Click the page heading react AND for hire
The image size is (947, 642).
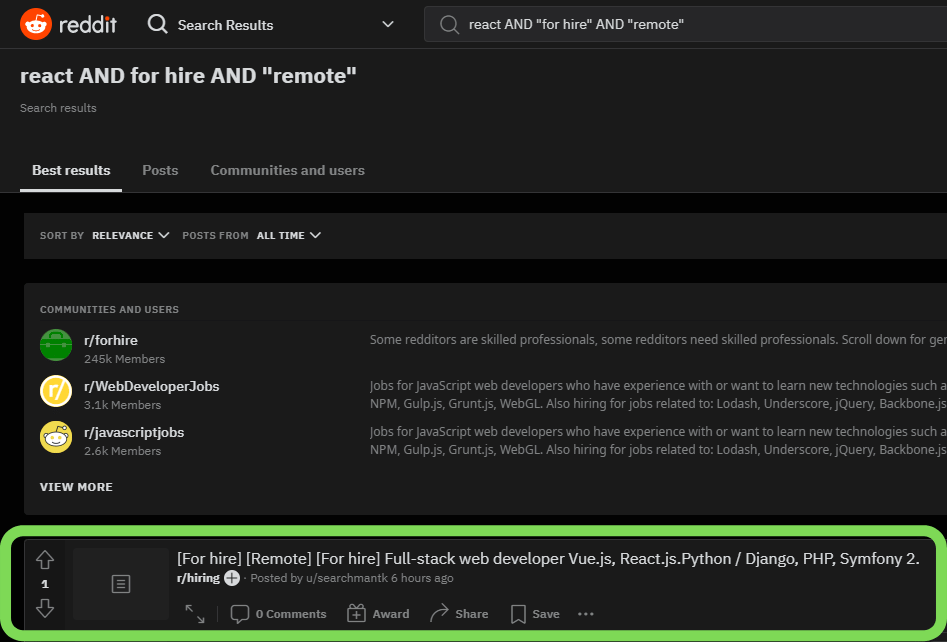[x=188, y=75]
